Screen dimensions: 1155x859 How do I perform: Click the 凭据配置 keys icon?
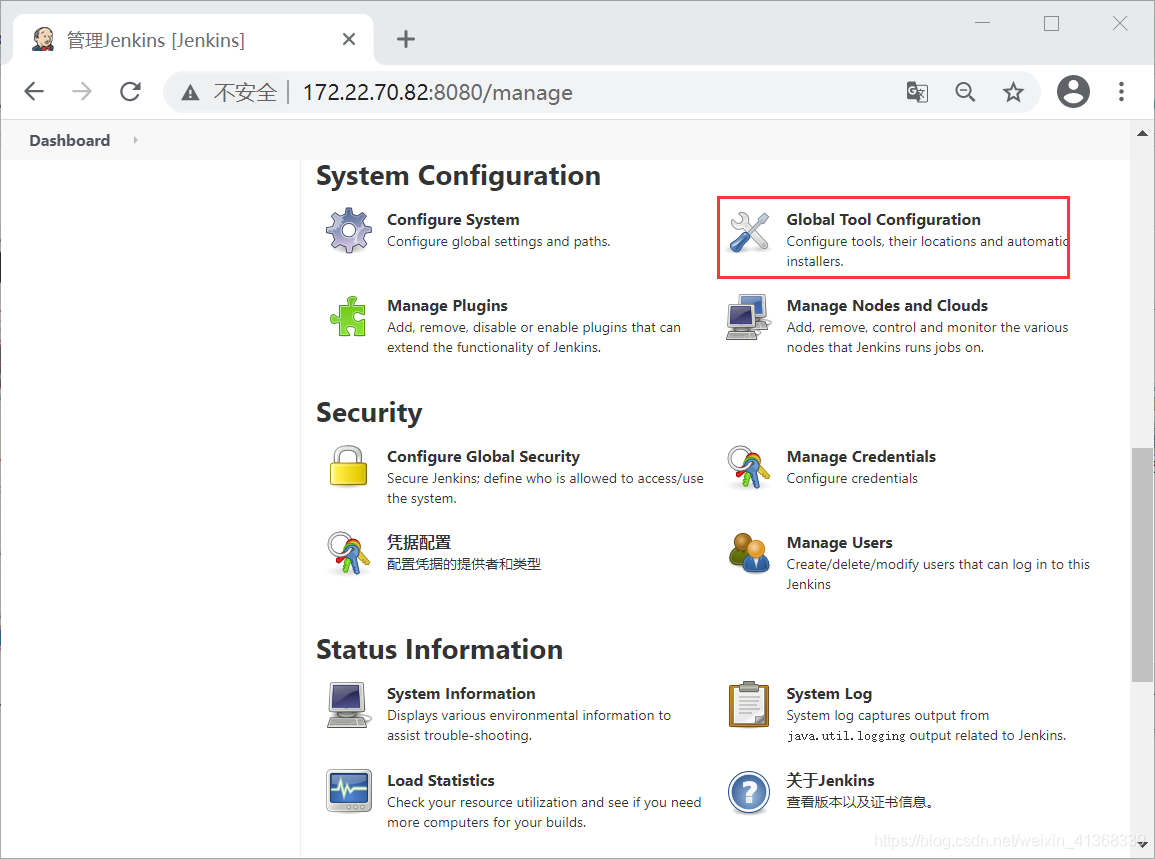[348, 553]
